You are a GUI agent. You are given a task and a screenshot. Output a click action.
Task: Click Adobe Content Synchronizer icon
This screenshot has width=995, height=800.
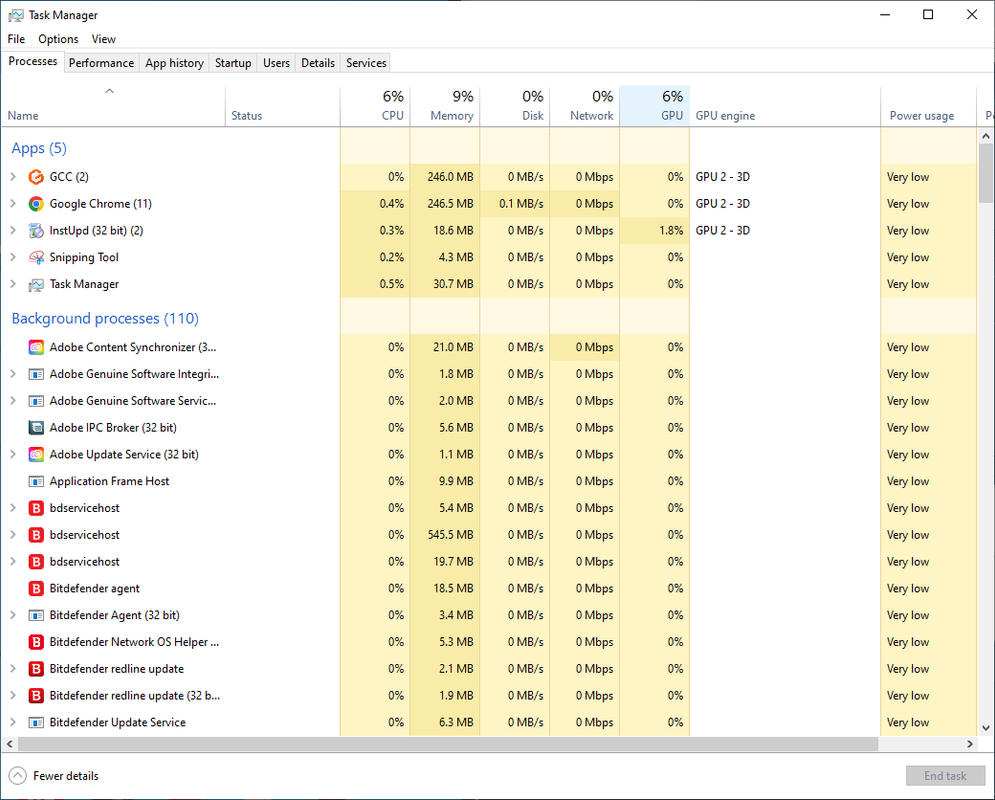36,347
